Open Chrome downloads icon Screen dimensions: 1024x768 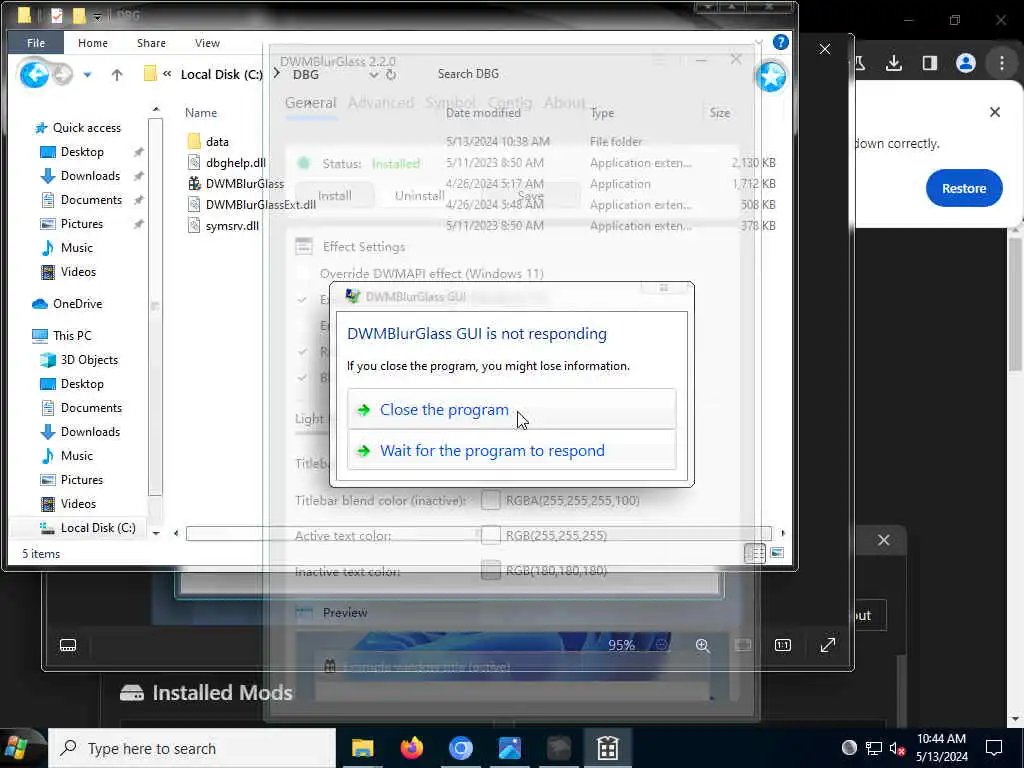[x=894, y=63]
